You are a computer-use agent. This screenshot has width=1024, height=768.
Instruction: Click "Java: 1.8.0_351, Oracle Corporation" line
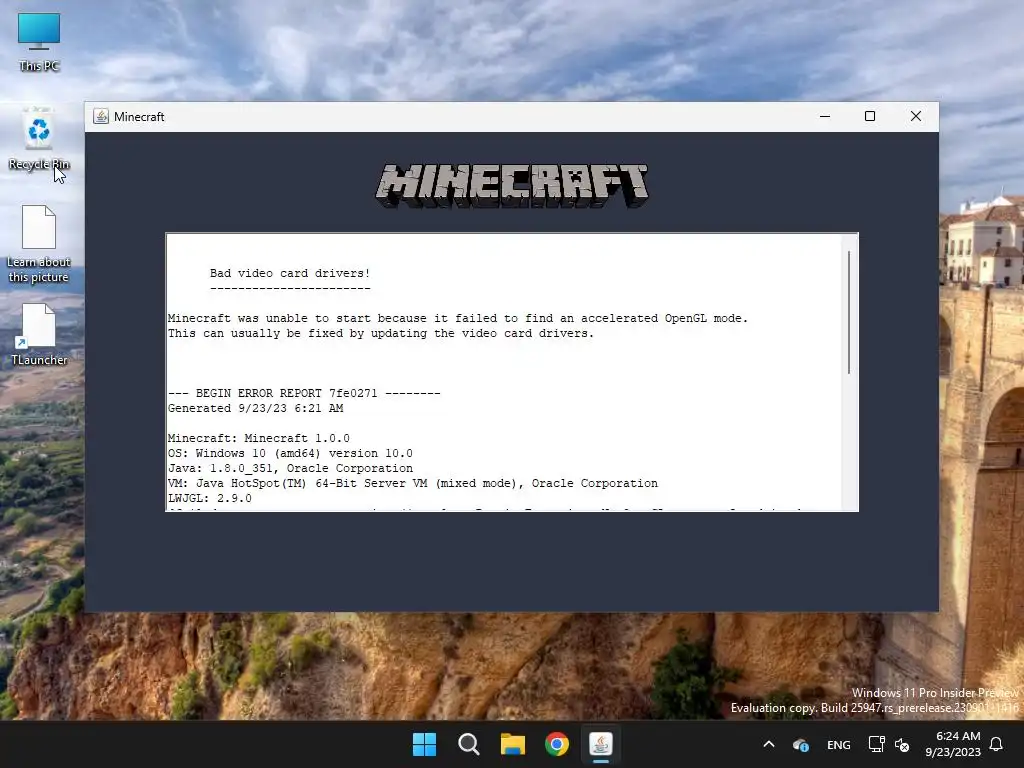pos(290,468)
